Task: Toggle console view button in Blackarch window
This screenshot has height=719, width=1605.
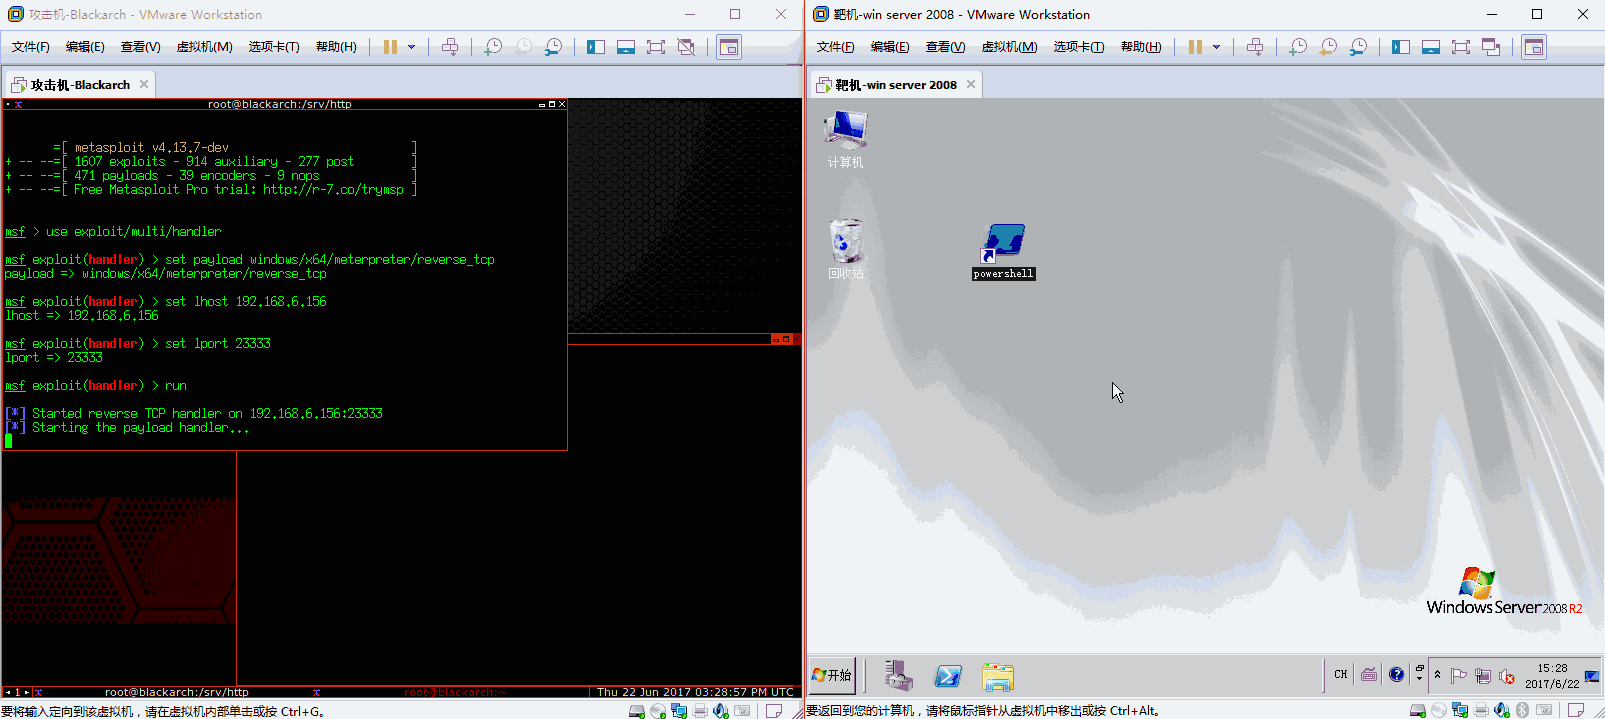Action: coord(729,47)
